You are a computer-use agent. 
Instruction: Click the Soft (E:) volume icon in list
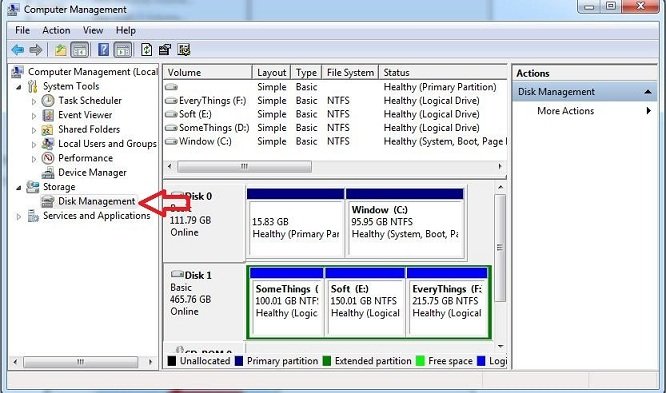coord(171,114)
